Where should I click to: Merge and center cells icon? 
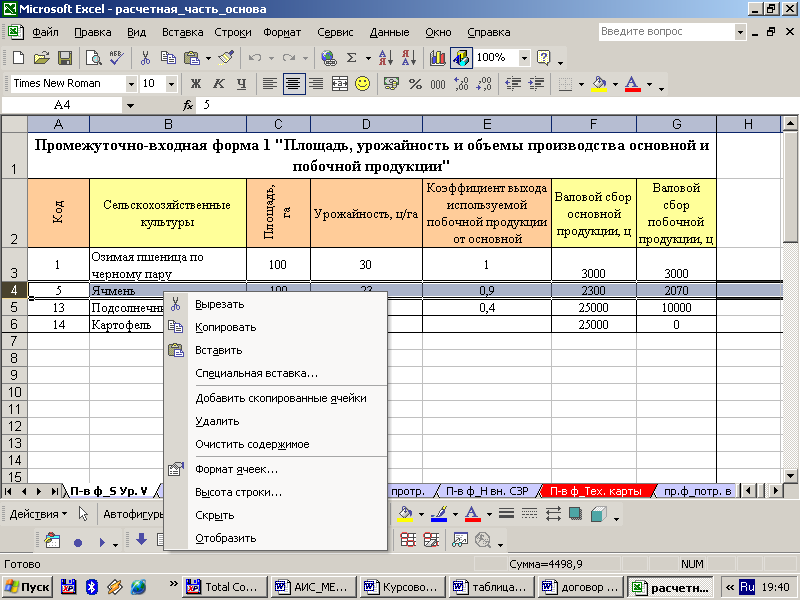coord(339,84)
